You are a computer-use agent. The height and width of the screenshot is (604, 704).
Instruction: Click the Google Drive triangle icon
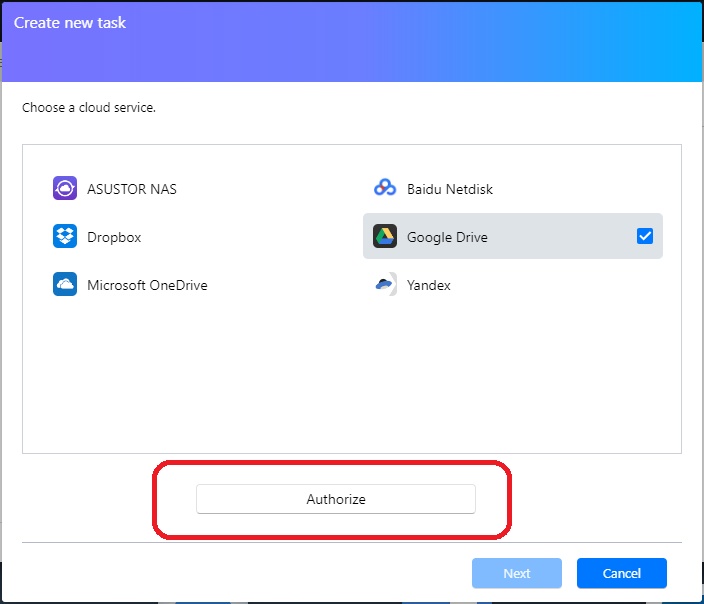click(x=385, y=237)
